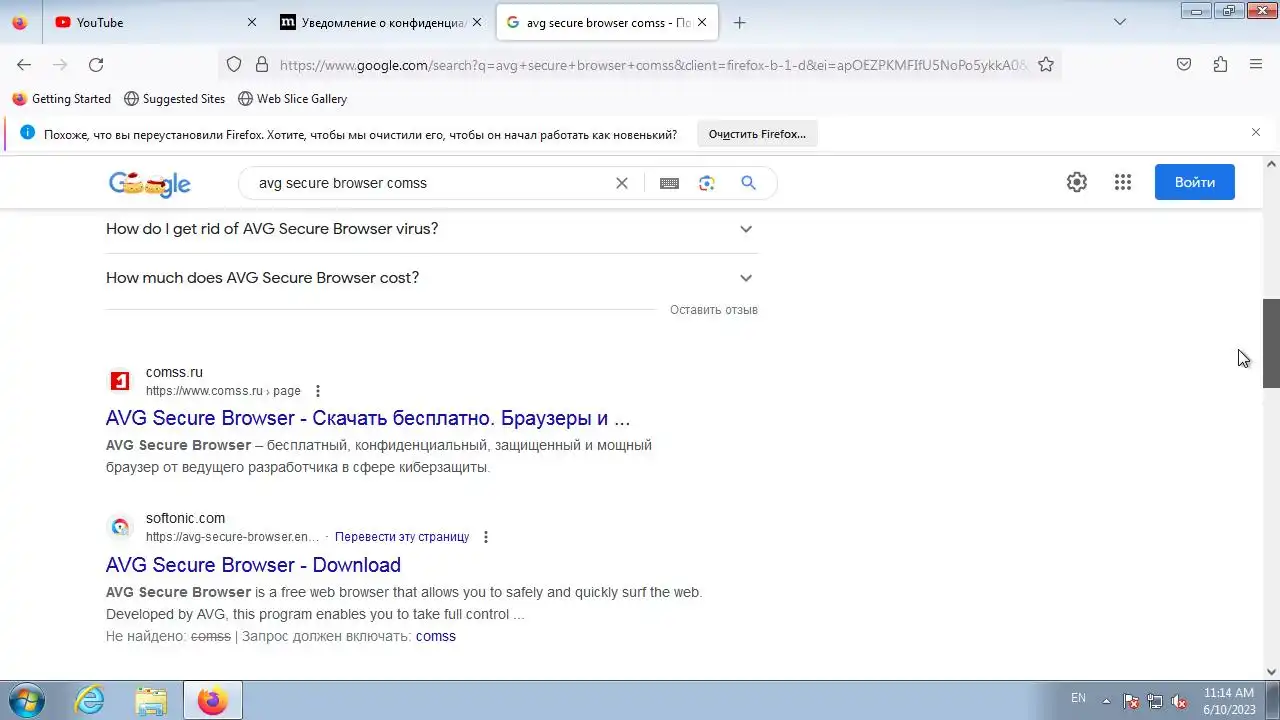
Task: Open the Getting Started bookmark
Action: pos(62,99)
